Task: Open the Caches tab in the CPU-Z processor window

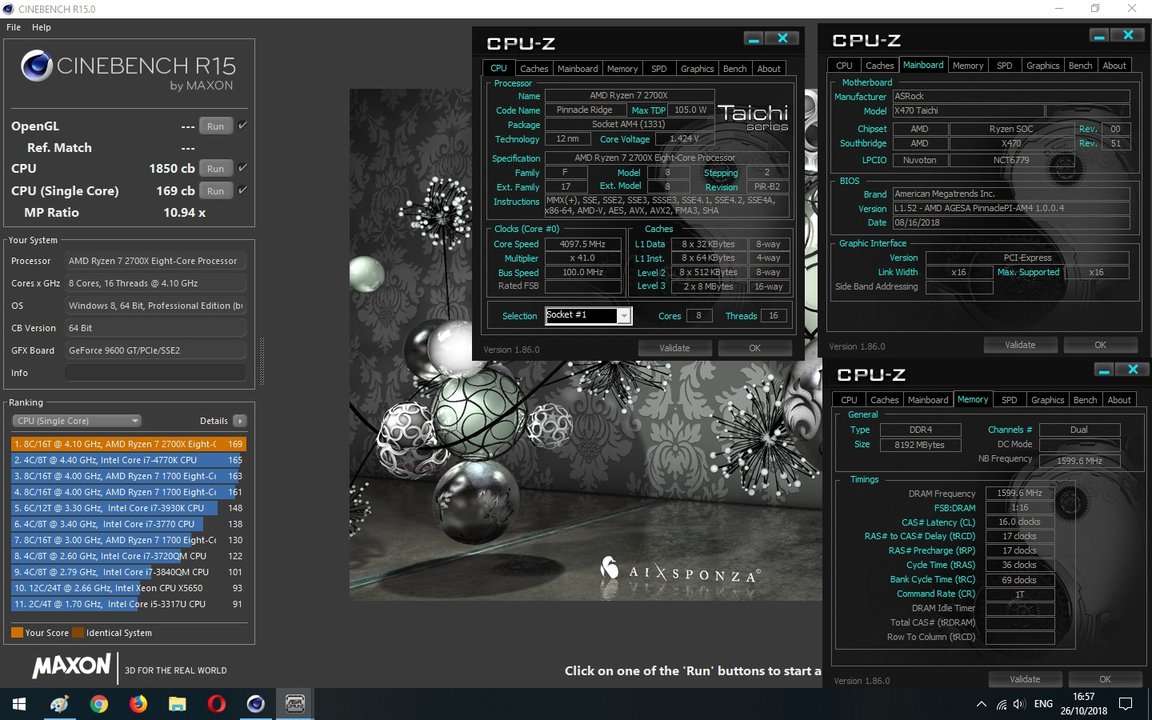Action: 534,68
